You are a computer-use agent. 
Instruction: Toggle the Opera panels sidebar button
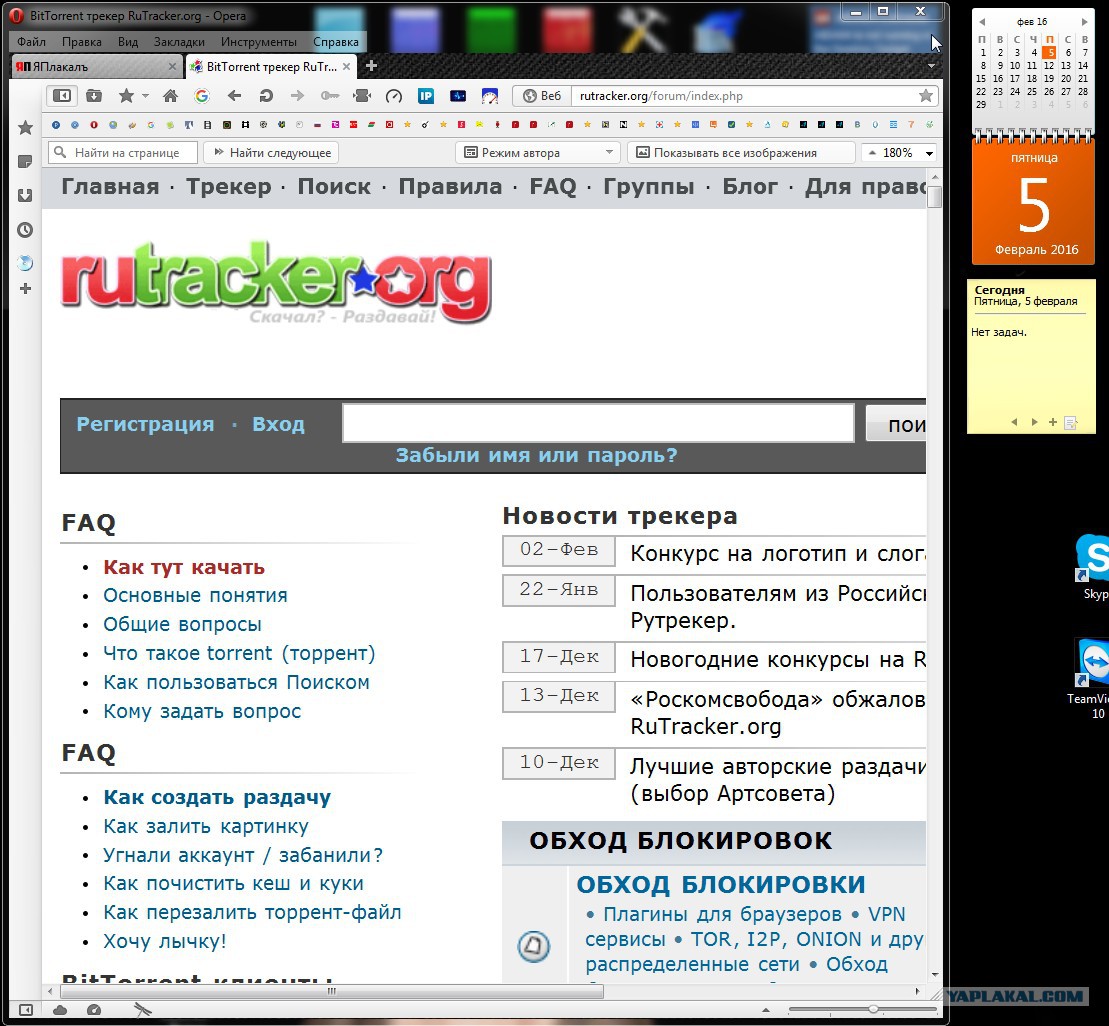[62, 95]
